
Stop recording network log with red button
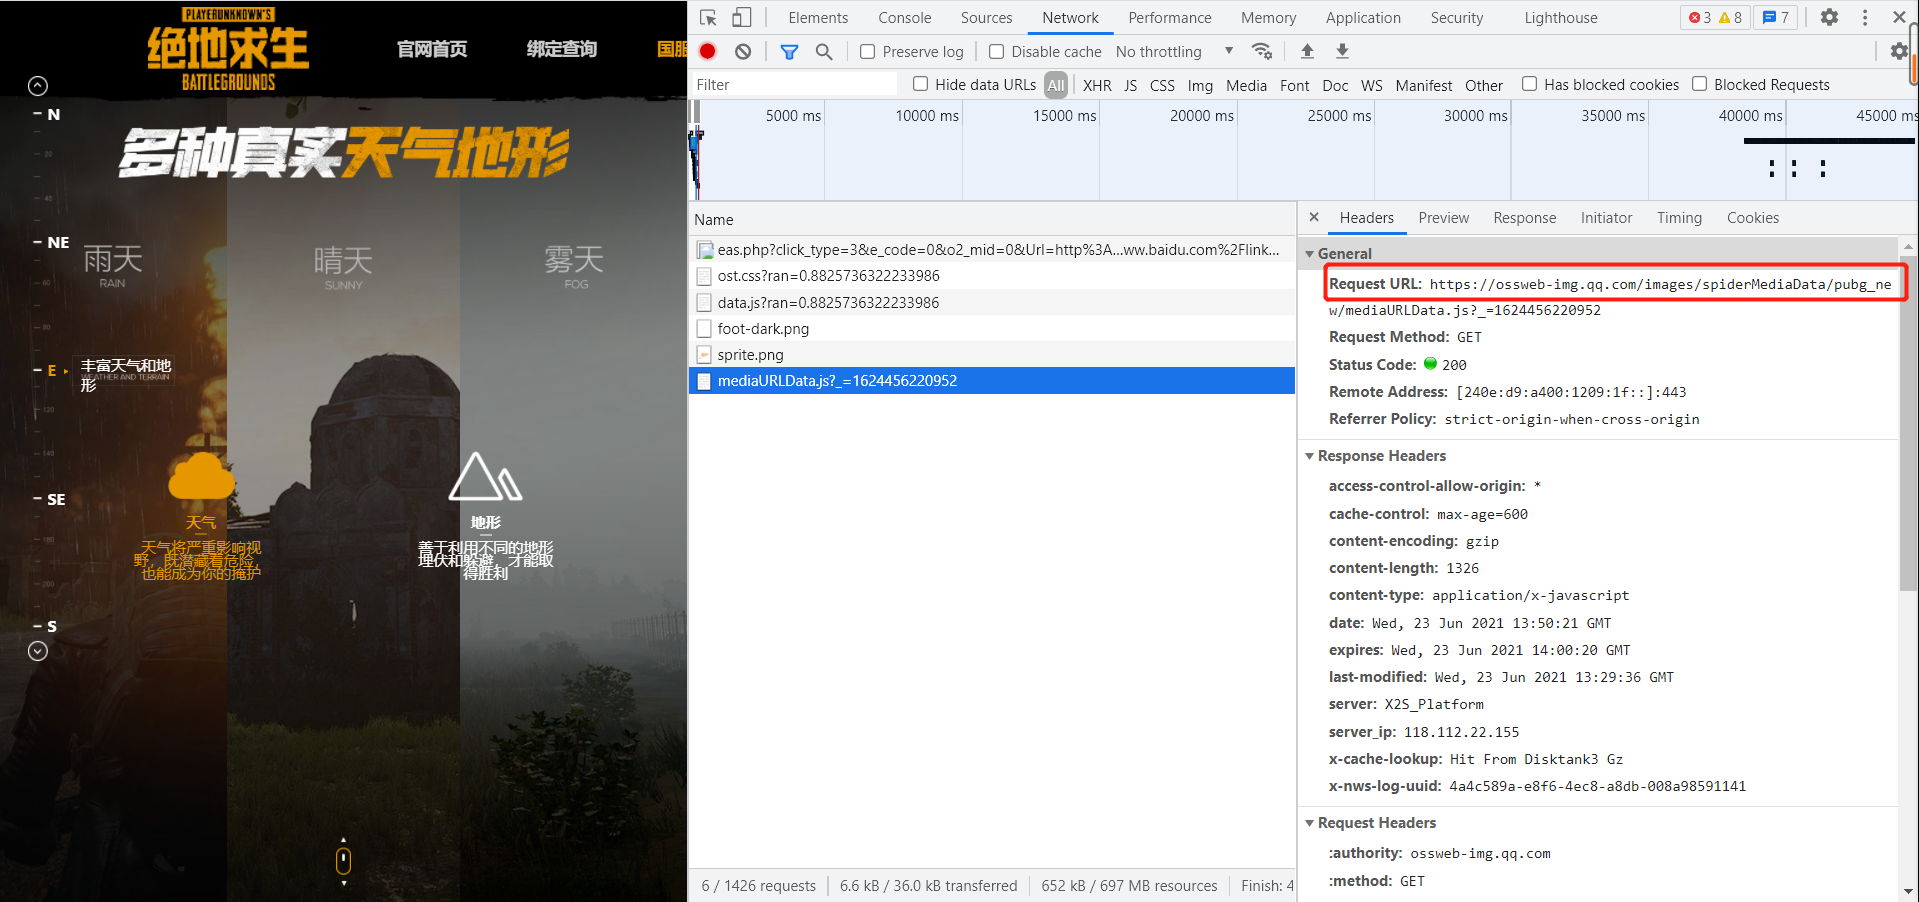[708, 51]
